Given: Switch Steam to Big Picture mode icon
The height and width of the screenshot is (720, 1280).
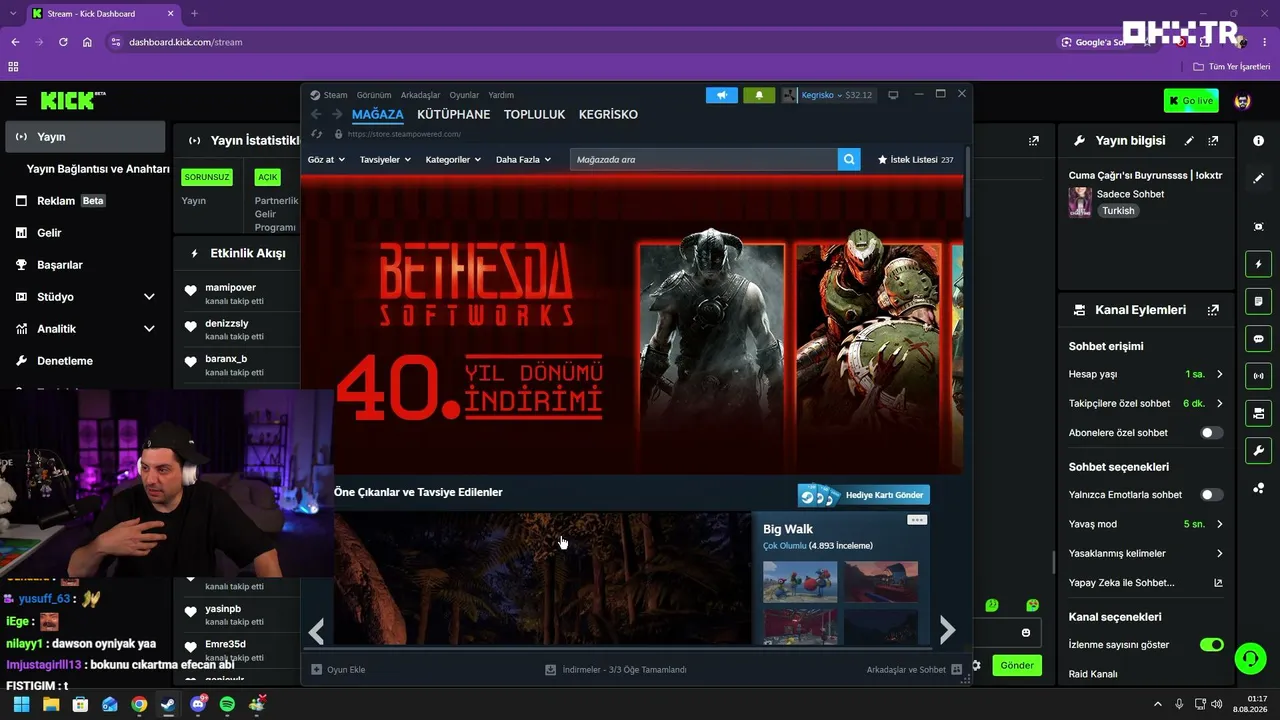Looking at the screenshot, I should (x=893, y=95).
